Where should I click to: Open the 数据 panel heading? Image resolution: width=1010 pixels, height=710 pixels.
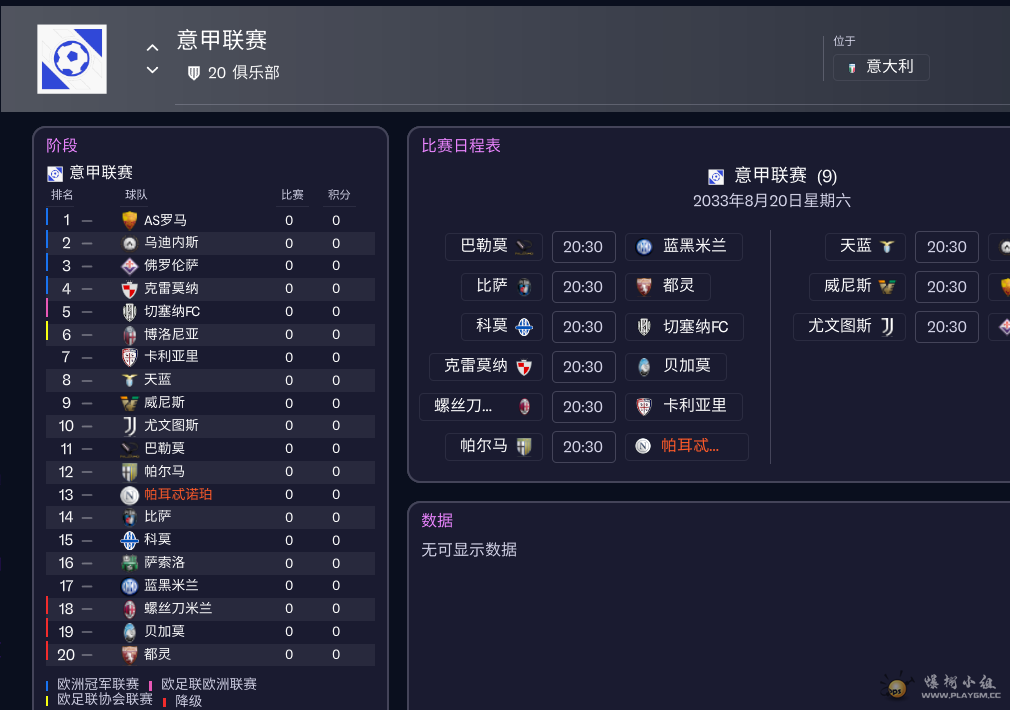click(437, 520)
